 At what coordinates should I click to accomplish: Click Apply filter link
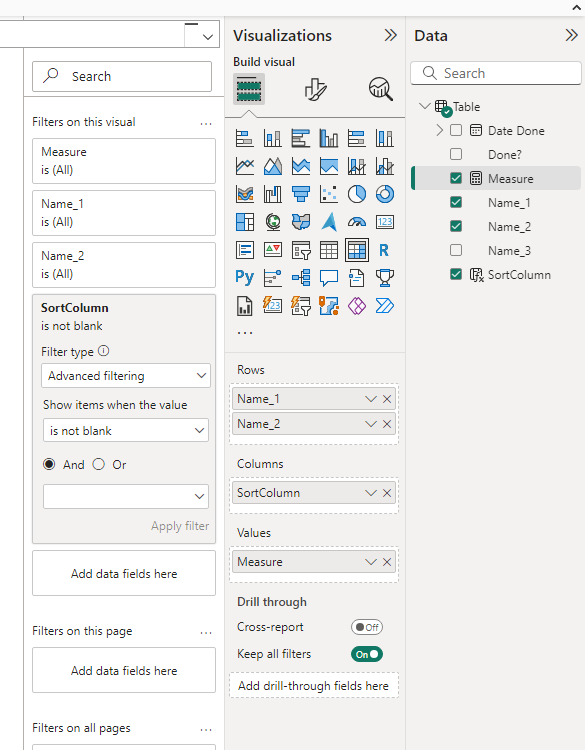point(180,526)
